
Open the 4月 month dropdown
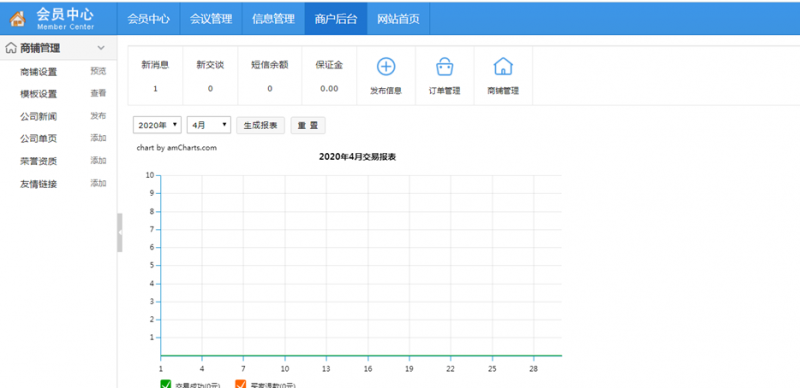(209, 125)
